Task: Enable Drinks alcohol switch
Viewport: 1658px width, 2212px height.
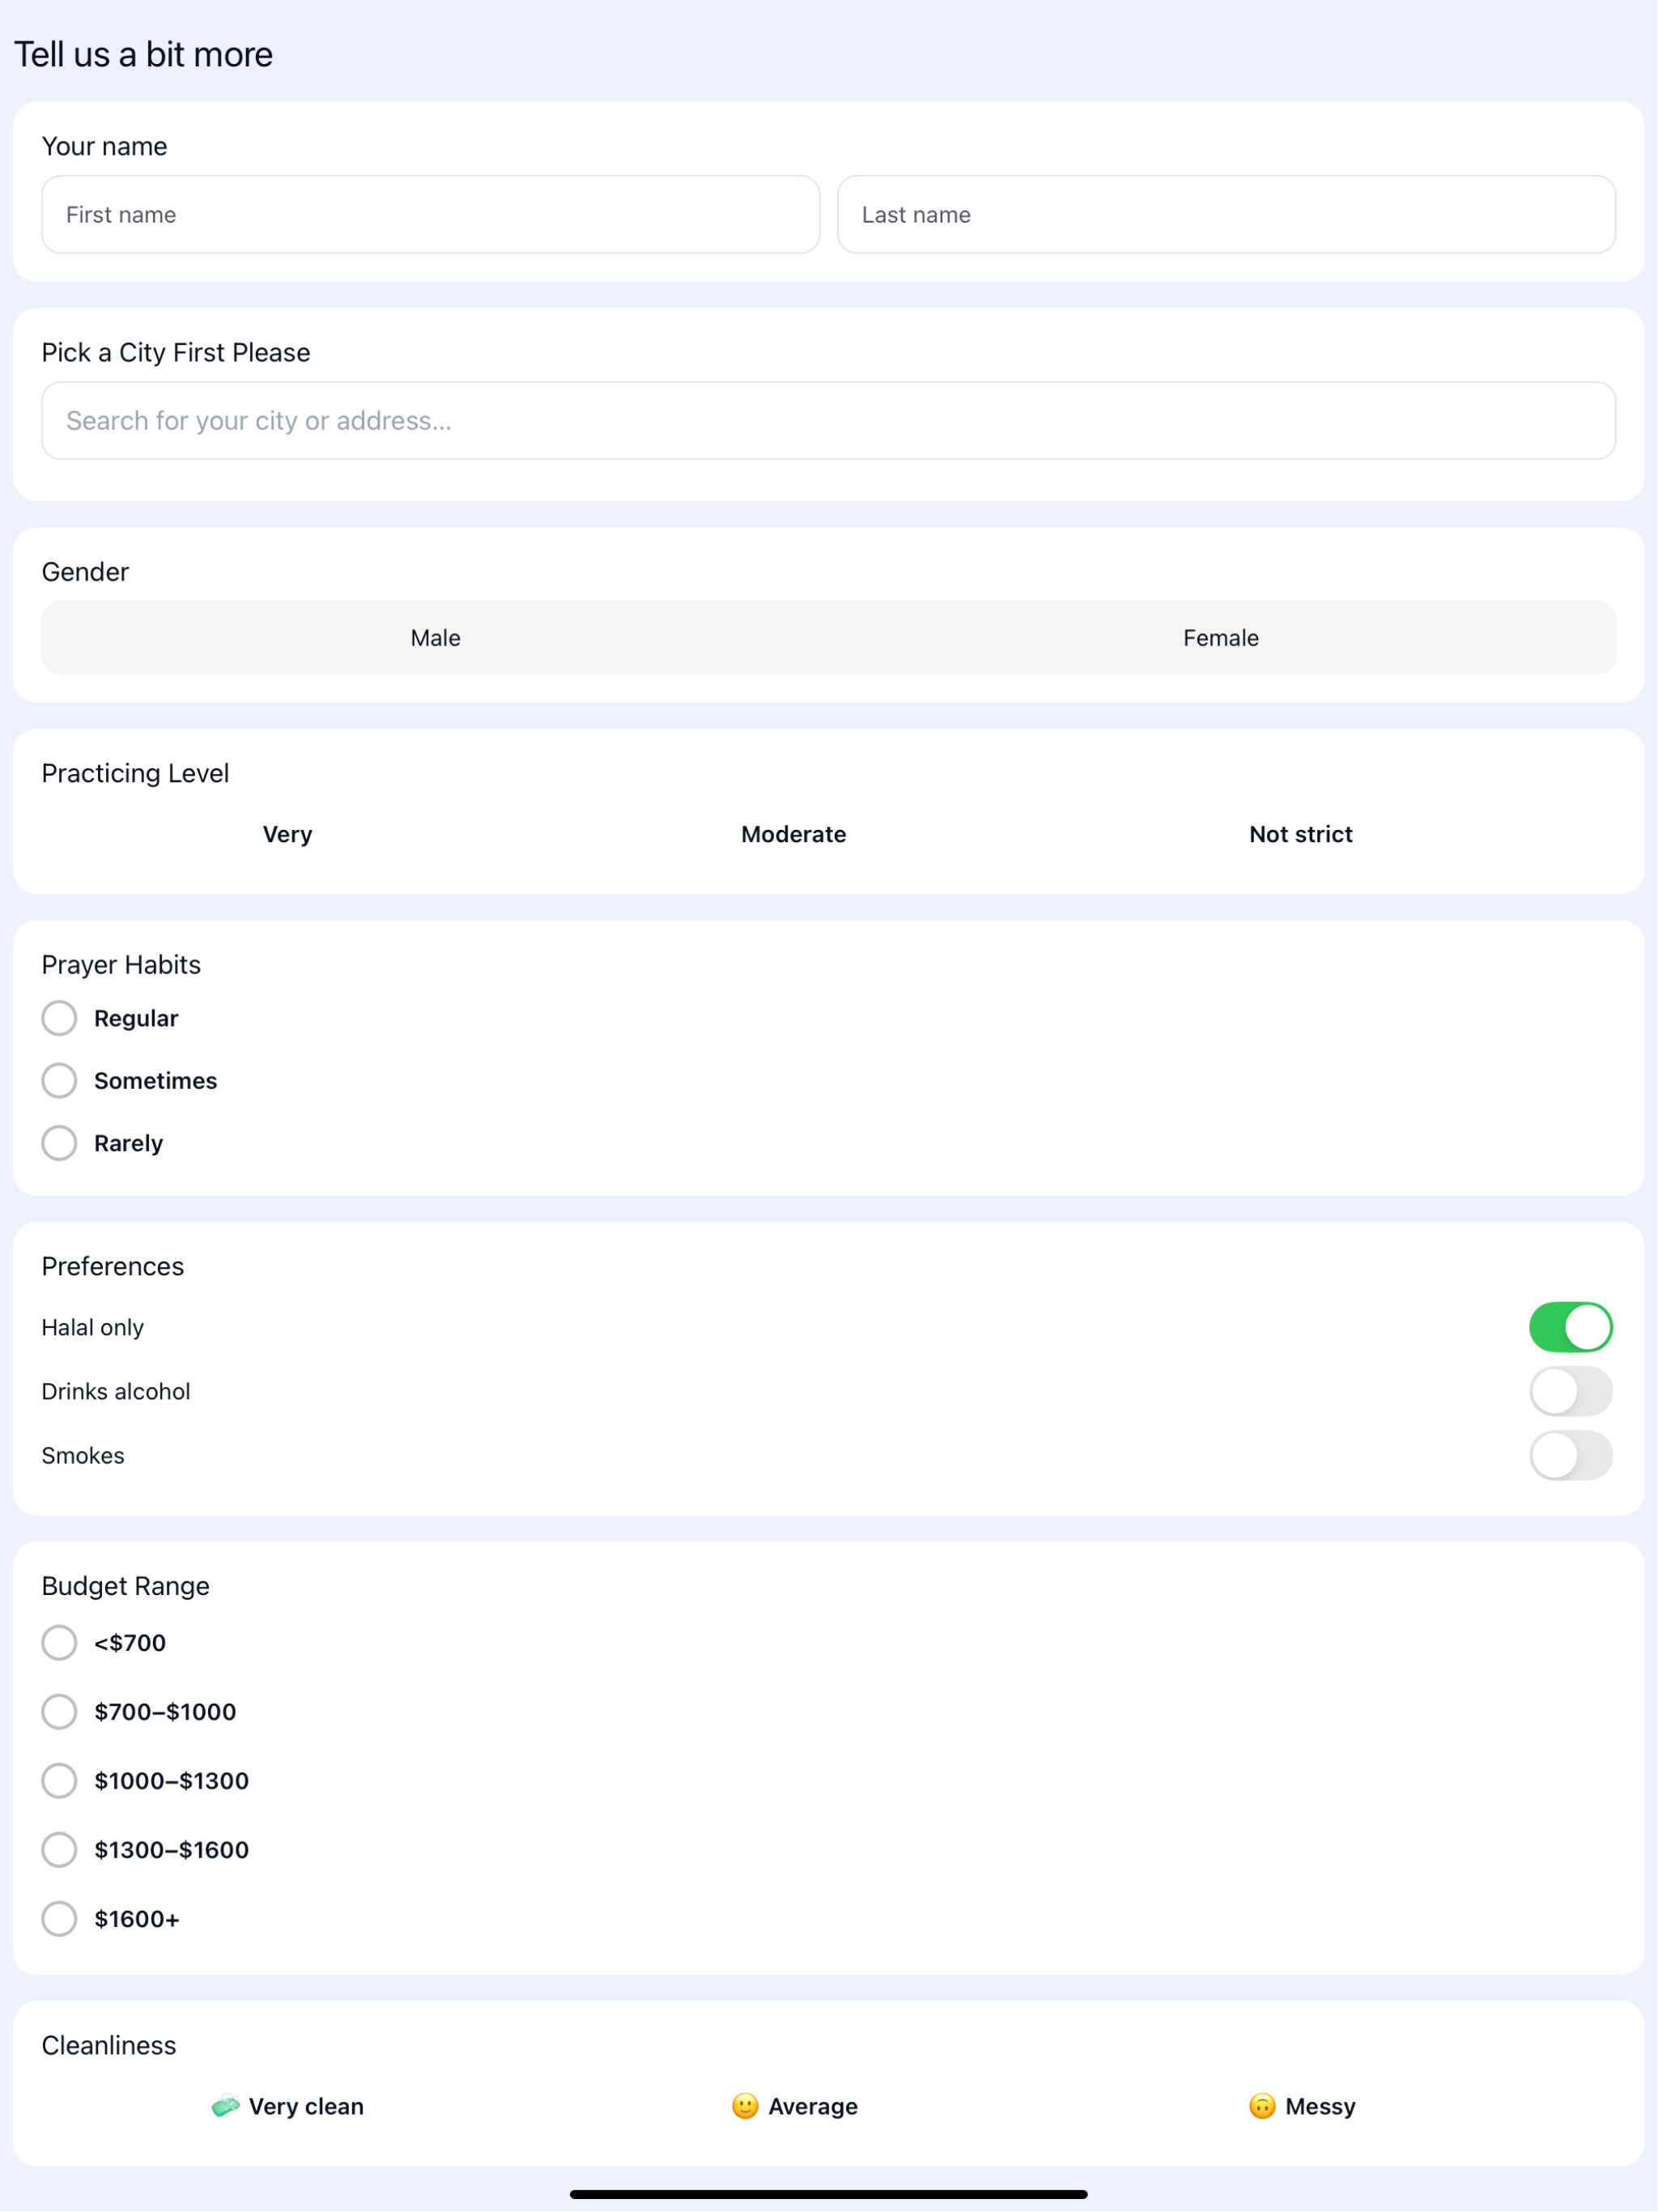Action: (x=1570, y=1391)
